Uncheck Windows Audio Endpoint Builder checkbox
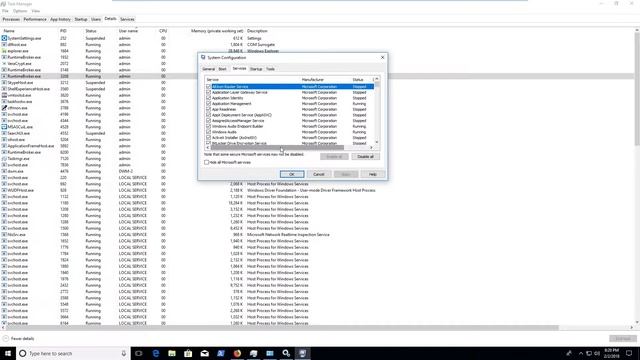This screenshot has height=360, width=640. 209,127
